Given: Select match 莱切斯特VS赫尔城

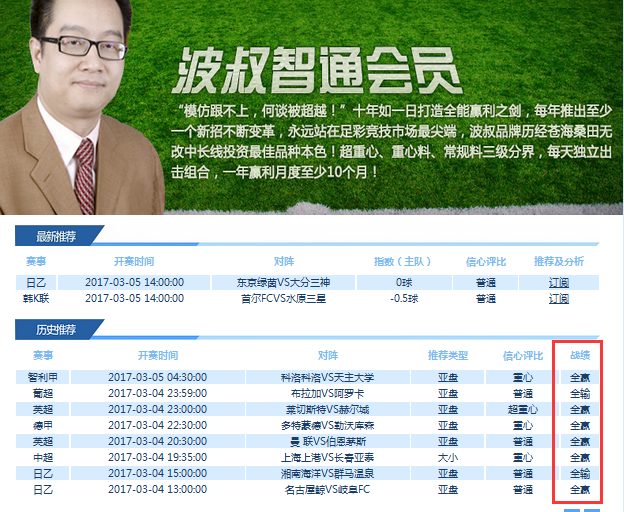Looking at the screenshot, I should (328, 409).
